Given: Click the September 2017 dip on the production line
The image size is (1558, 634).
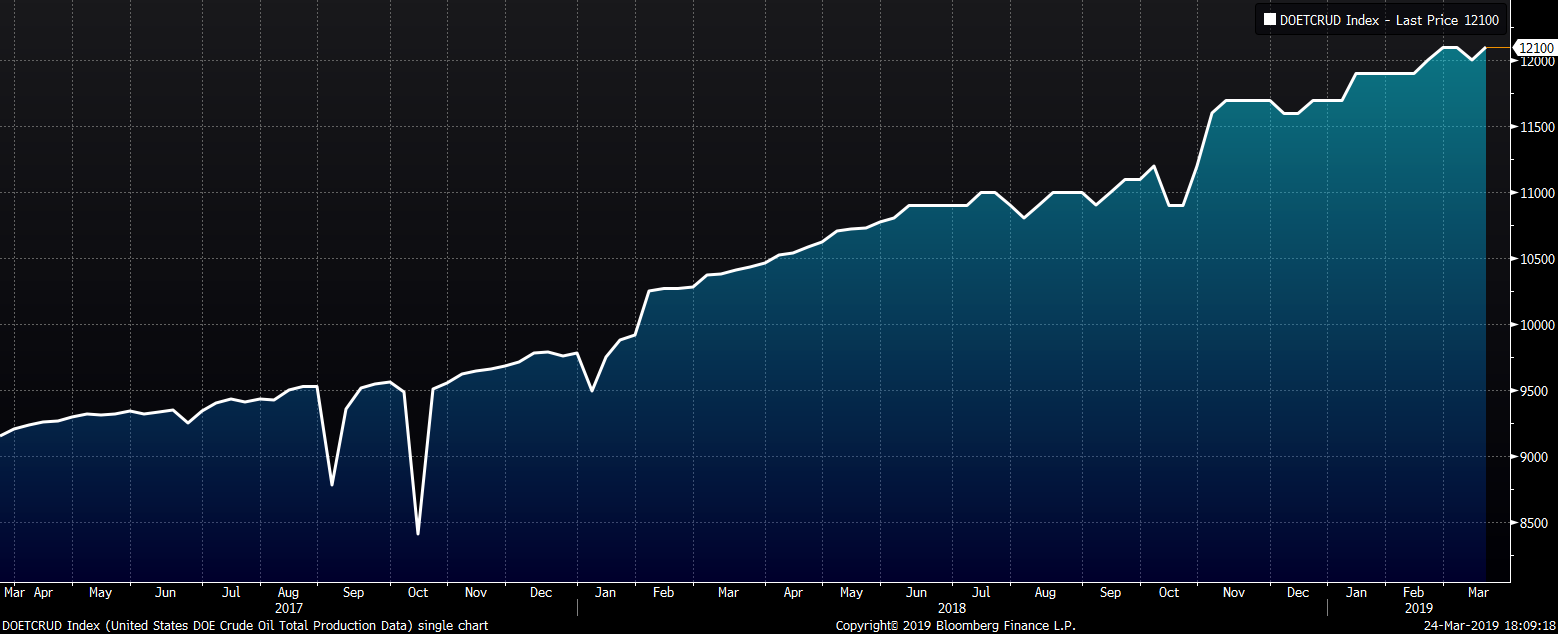Looking at the screenshot, I should coord(332,485).
